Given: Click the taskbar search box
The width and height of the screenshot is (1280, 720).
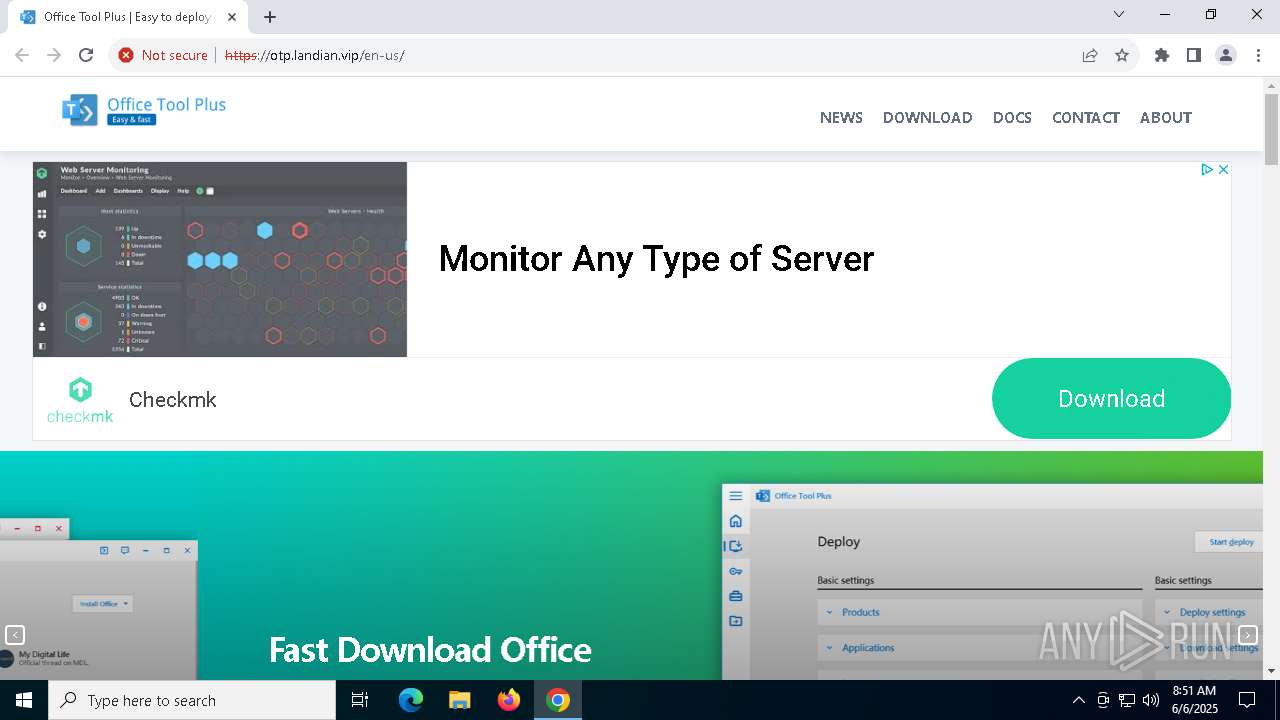Looking at the screenshot, I should [192, 700].
